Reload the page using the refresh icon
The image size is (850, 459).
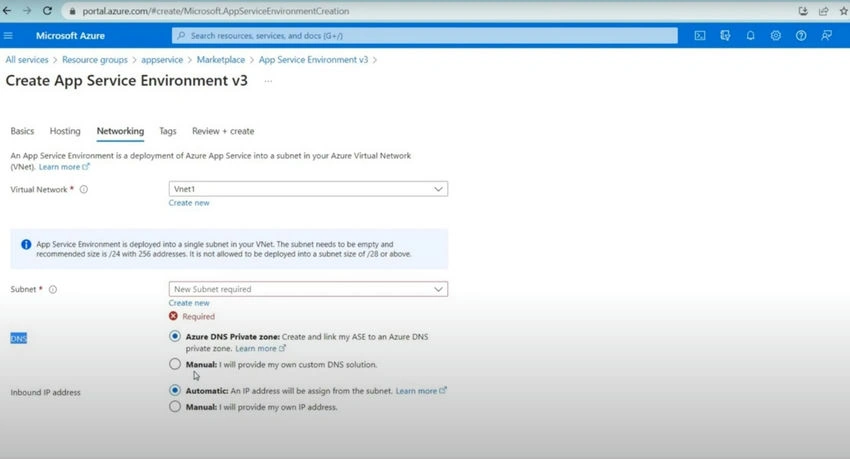click(48, 11)
